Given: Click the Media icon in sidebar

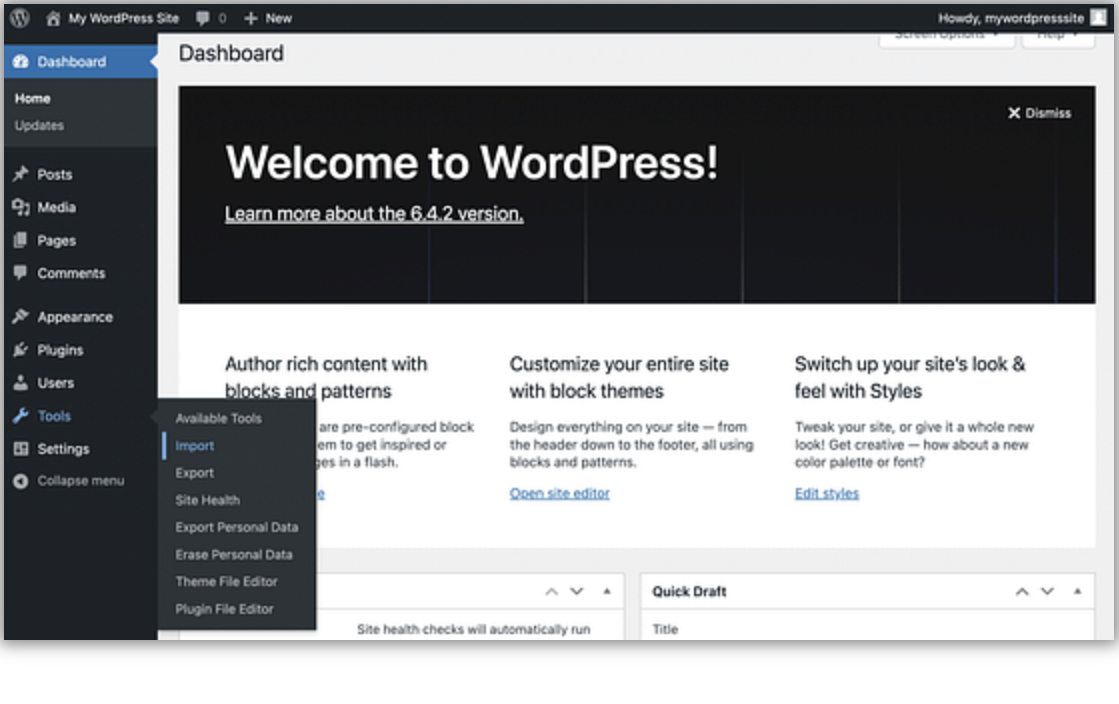Looking at the screenshot, I should coord(21,207).
